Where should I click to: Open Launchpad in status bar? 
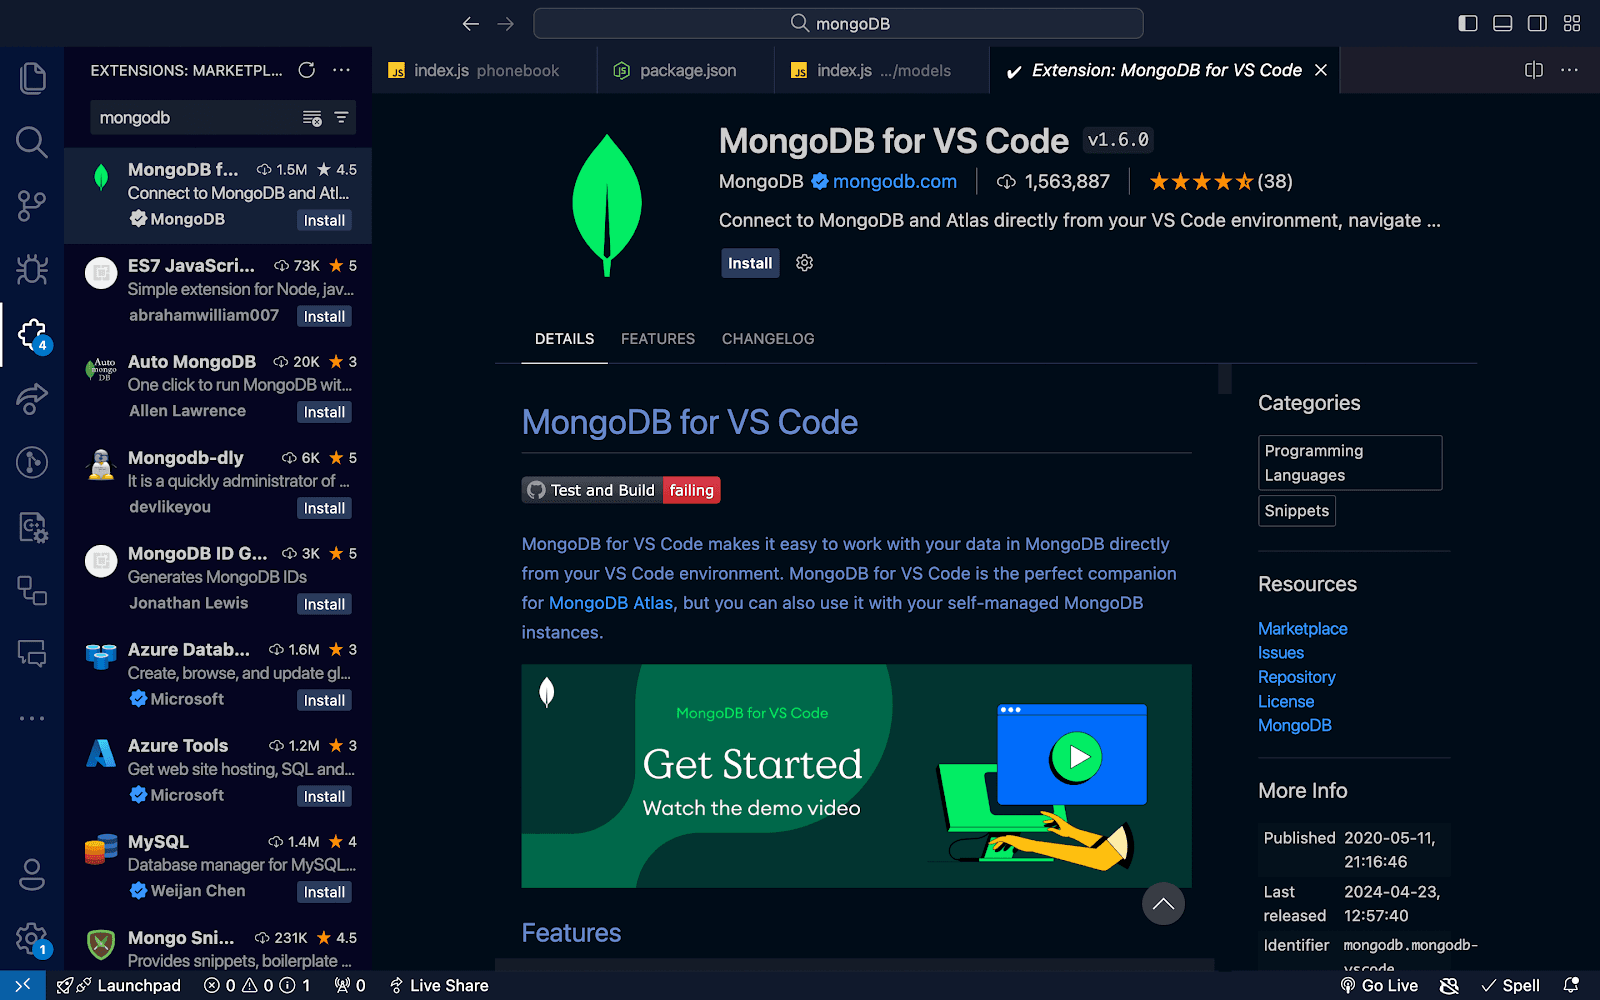[119, 985]
